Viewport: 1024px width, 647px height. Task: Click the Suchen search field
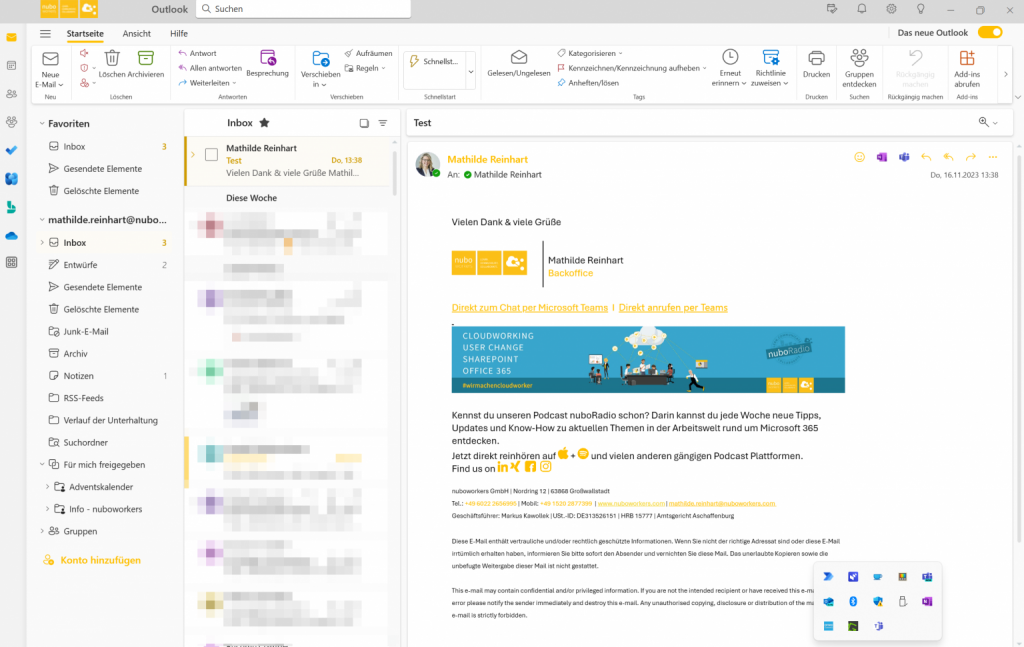pyautogui.click(x=303, y=8)
